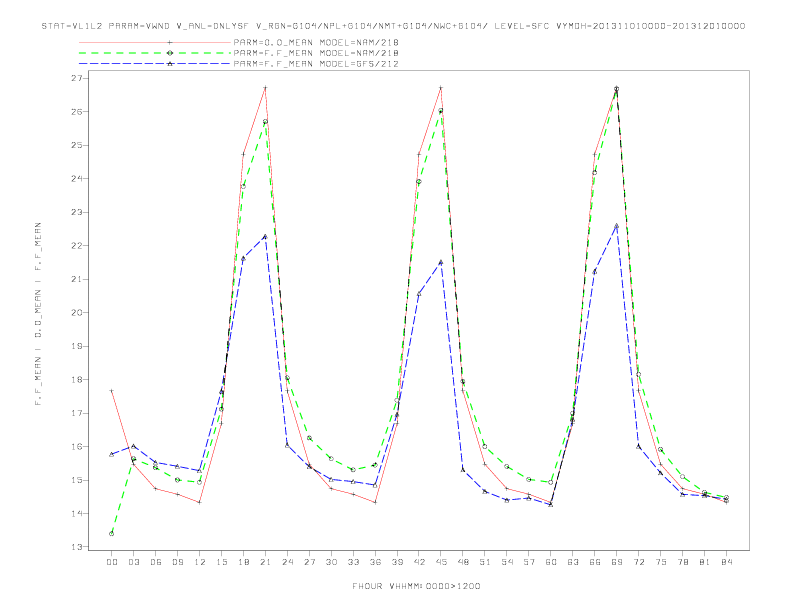Viewport: 792px width, 612px height.
Task: Click red line peak at hour 21
Action: point(265,88)
